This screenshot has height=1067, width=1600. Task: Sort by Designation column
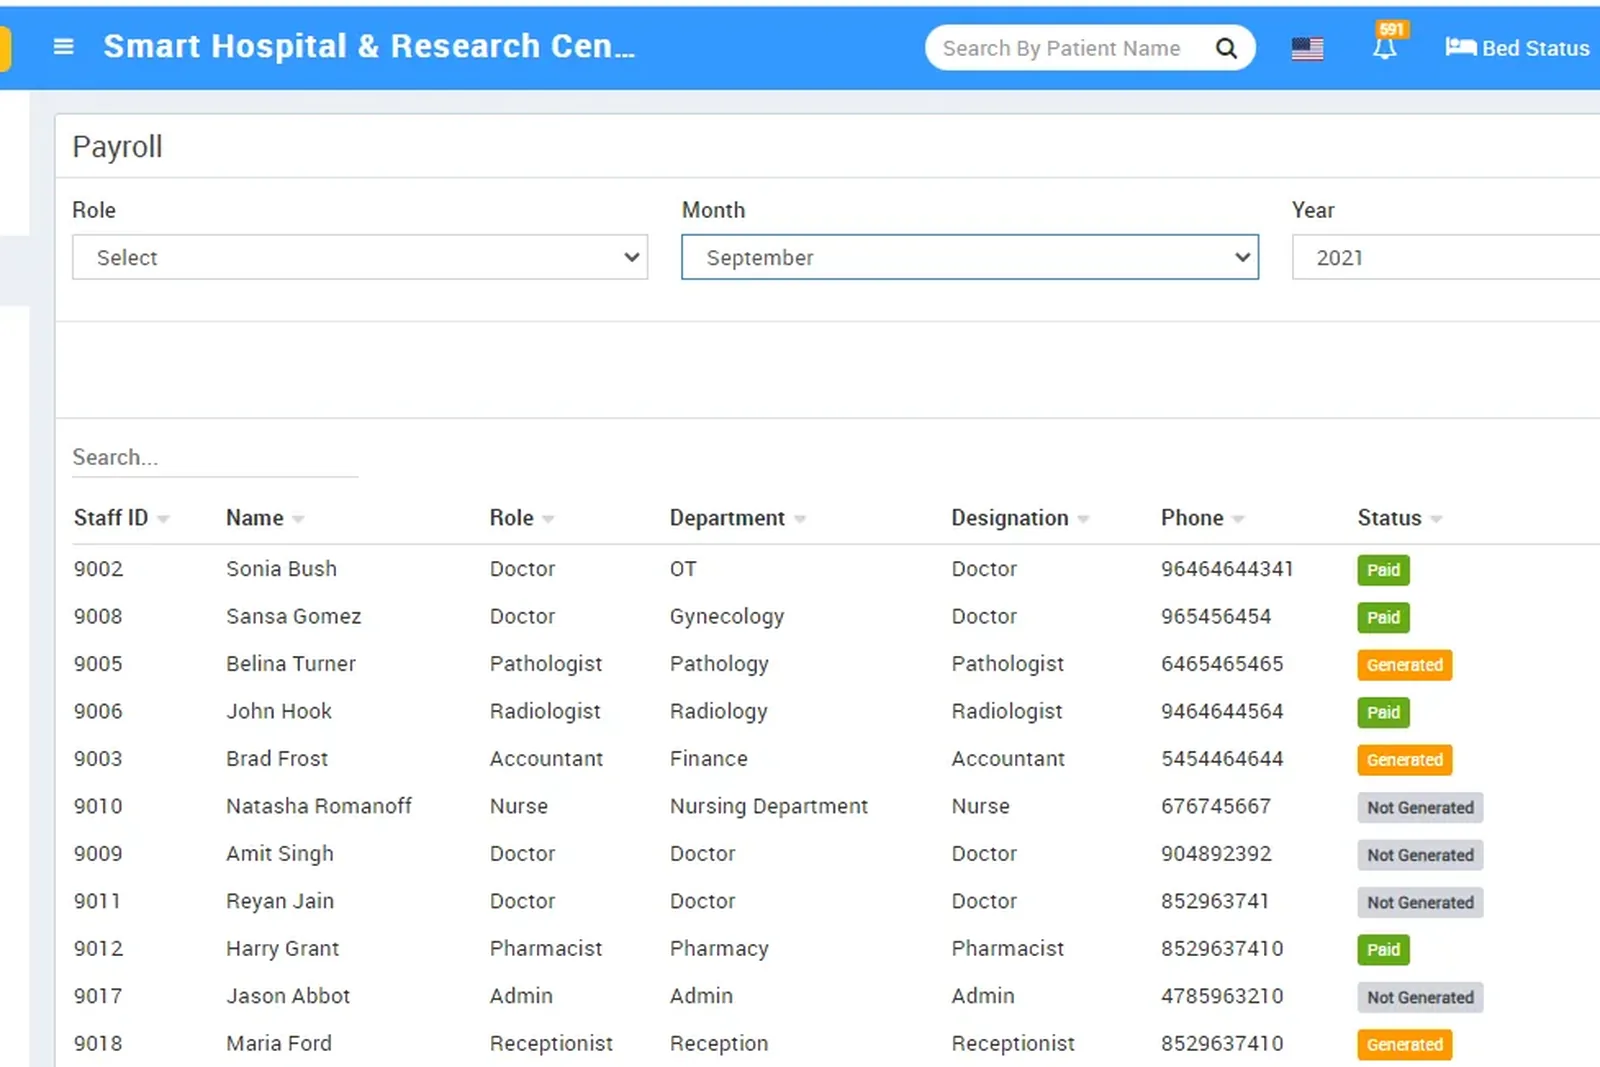[1020, 518]
